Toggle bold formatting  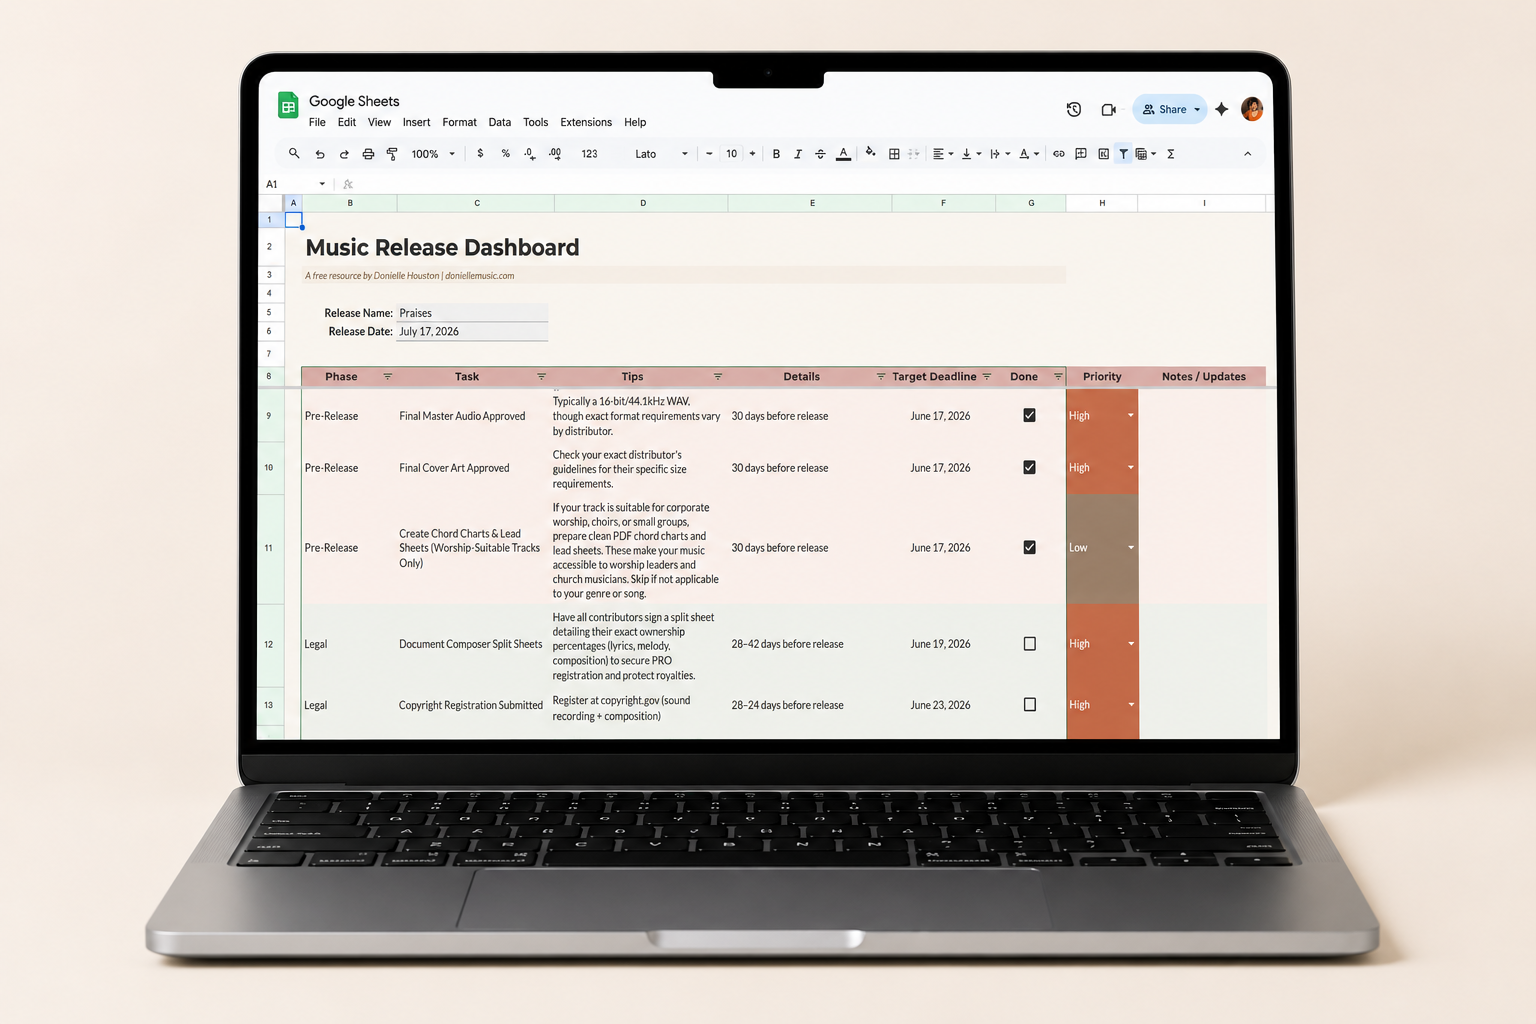(x=776, y=154)
